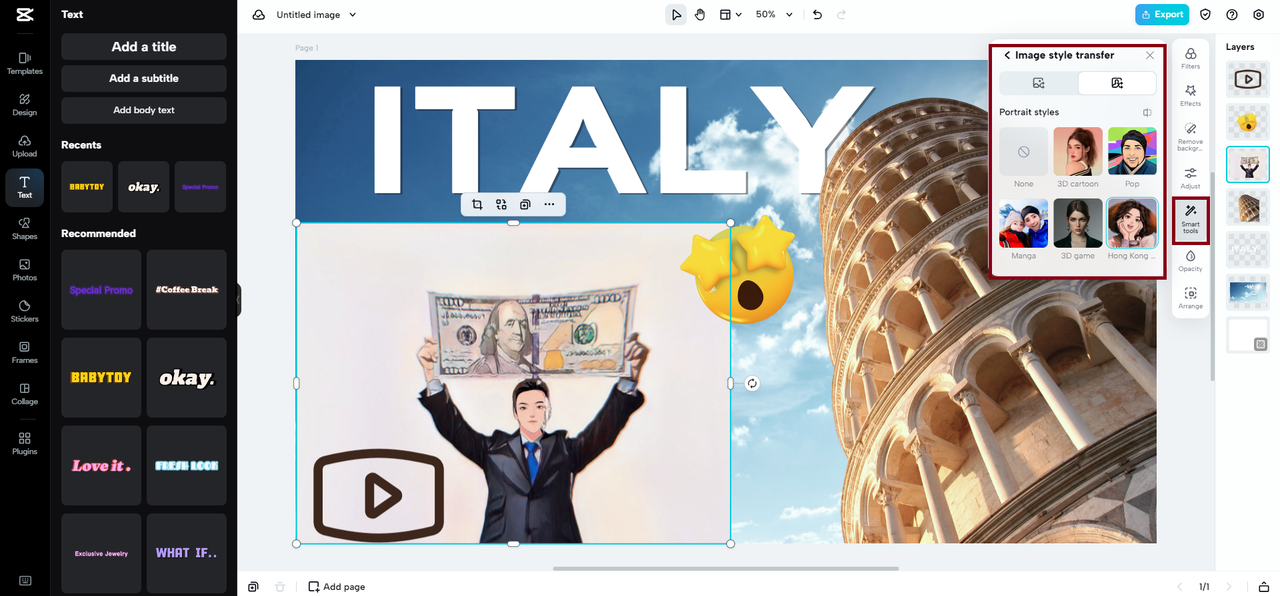Viewport: 1280px width, 596px height.
Task: Select the pointer selection tool
Action: 676,15
